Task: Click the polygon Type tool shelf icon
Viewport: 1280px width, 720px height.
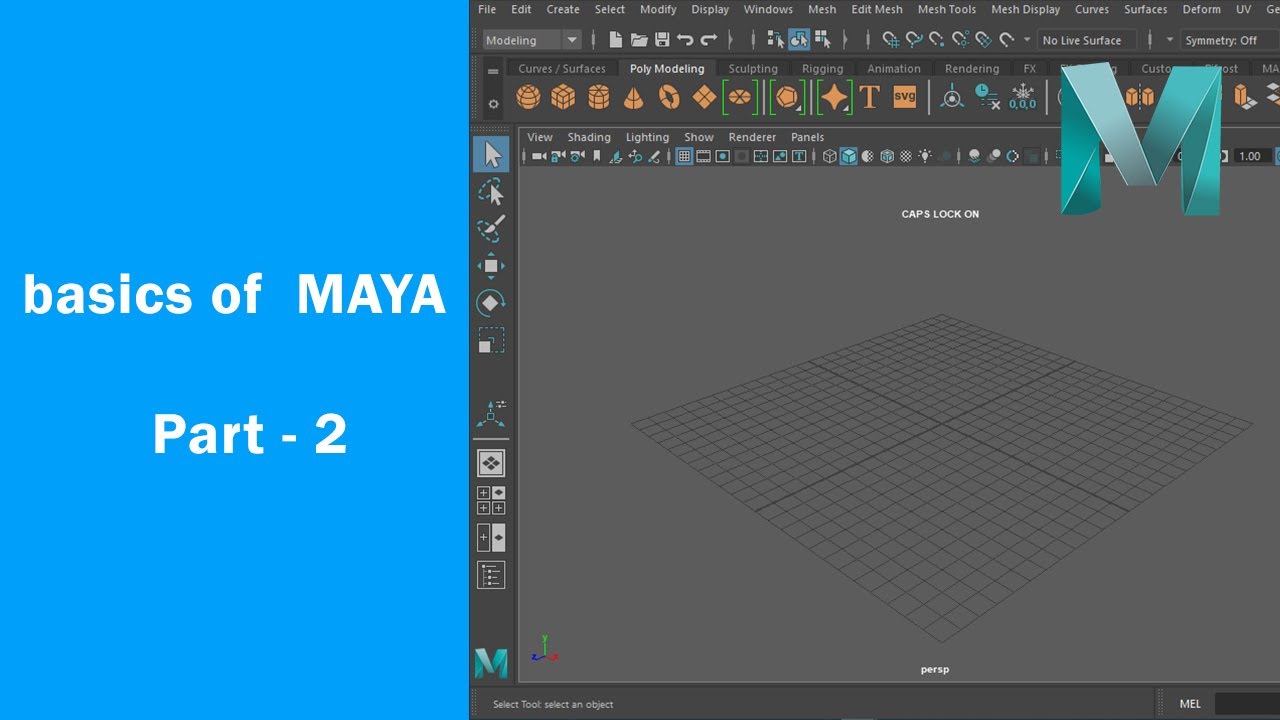Action: (x=870, y=97)
